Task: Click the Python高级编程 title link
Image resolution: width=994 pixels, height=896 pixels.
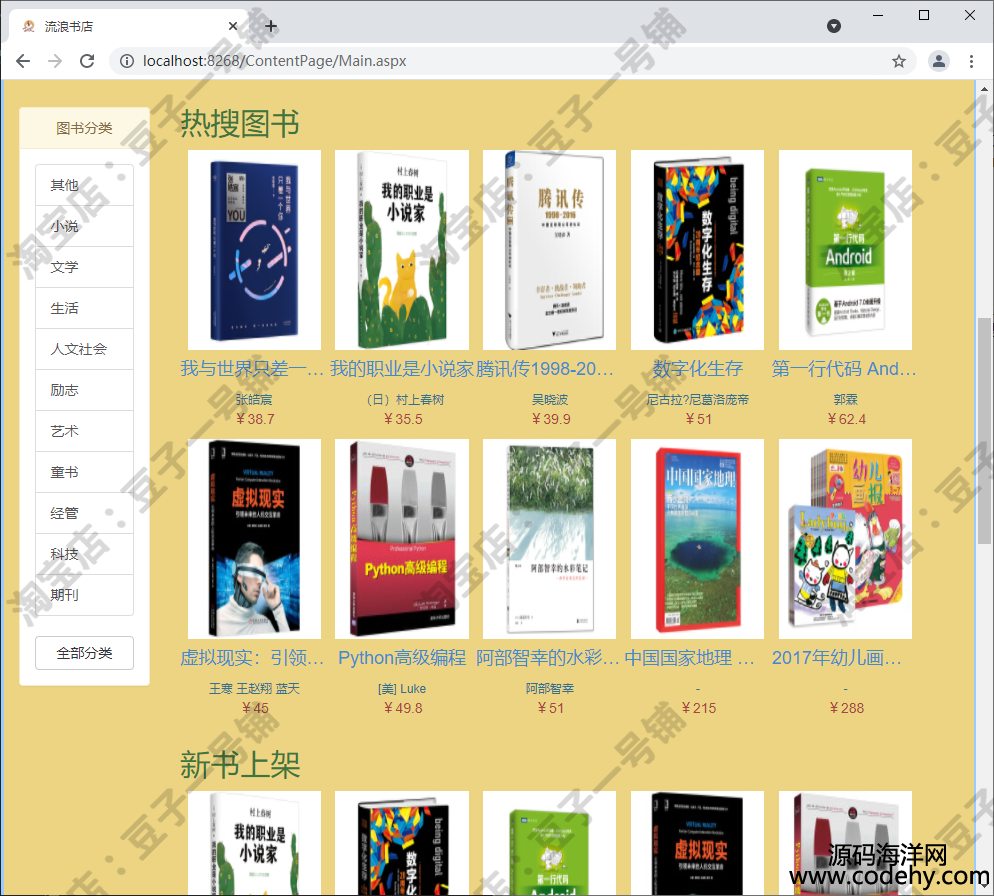Action: point(402,658)
